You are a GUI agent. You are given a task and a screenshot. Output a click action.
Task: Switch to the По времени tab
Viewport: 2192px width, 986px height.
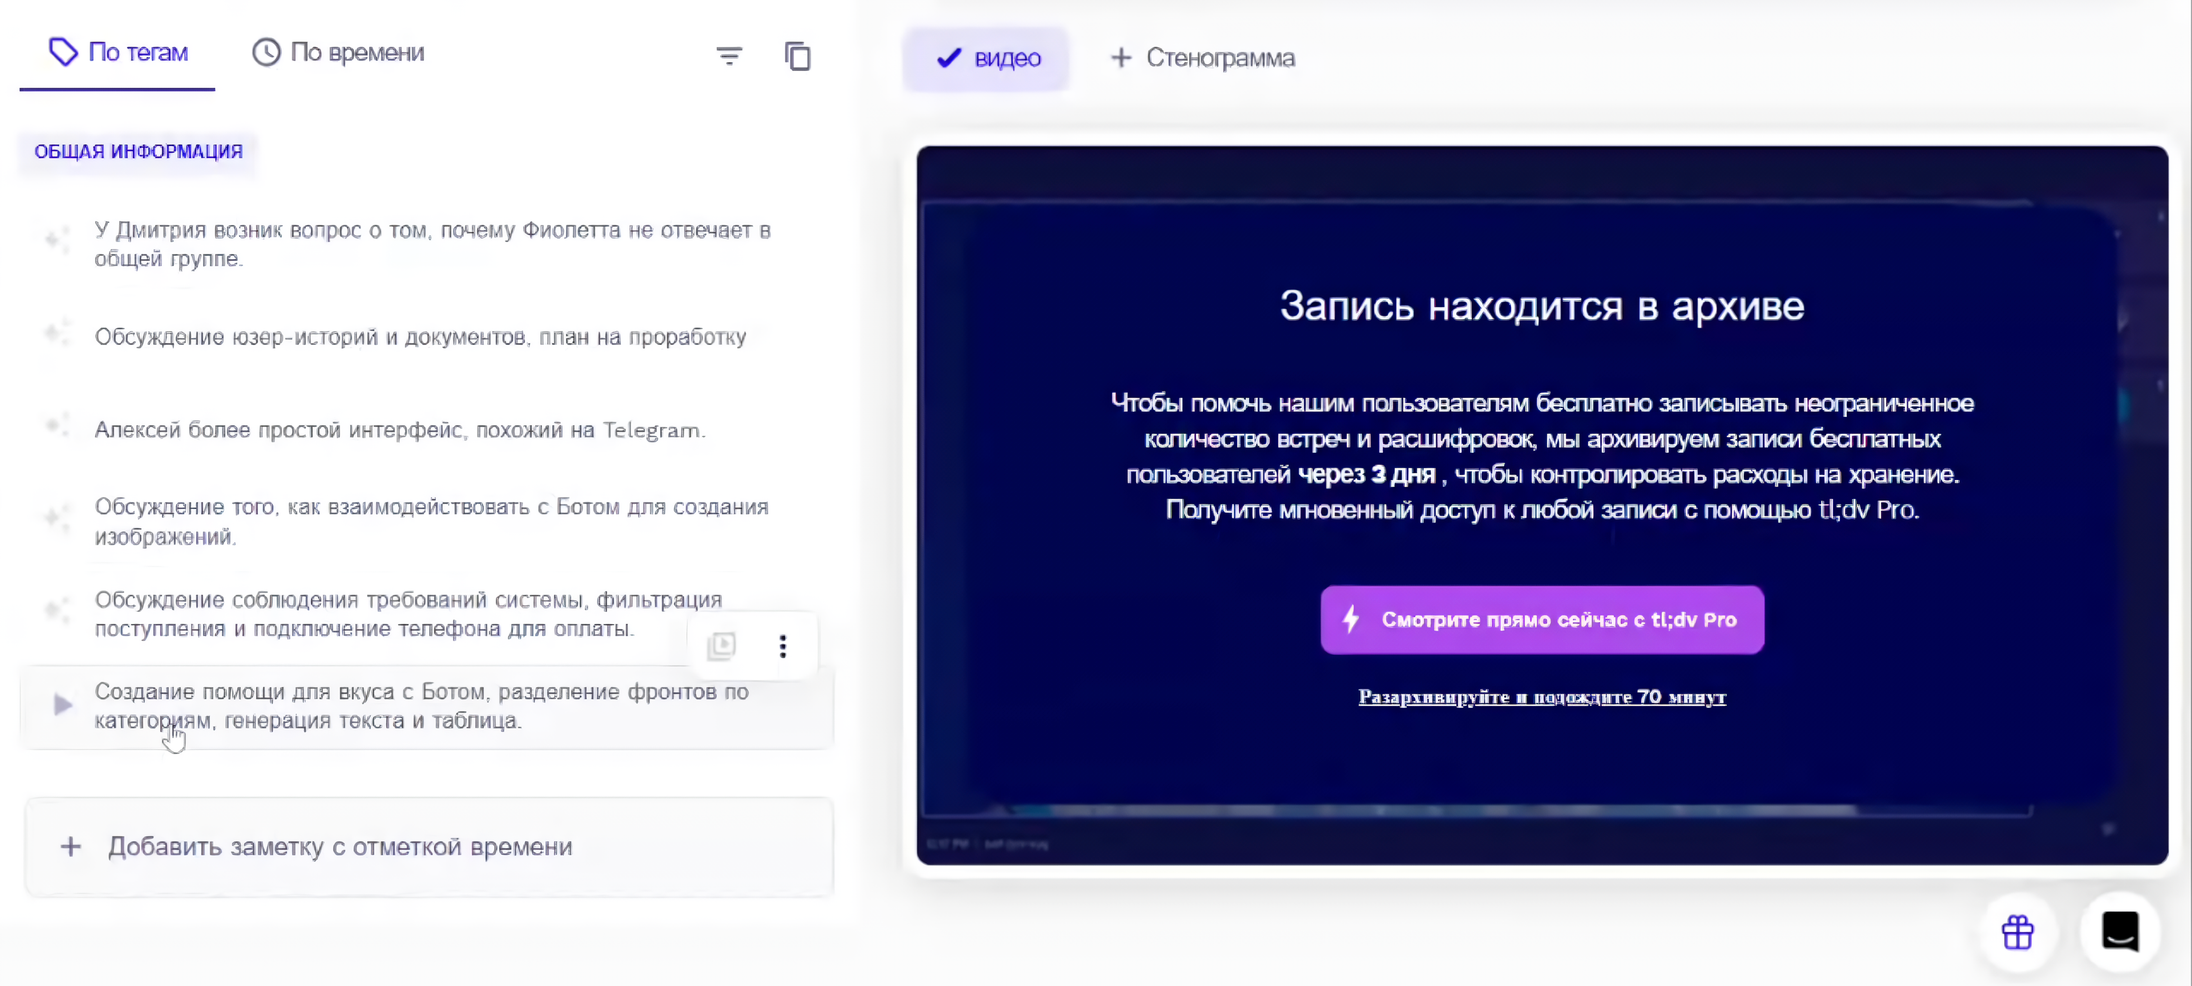coord(338,52)
